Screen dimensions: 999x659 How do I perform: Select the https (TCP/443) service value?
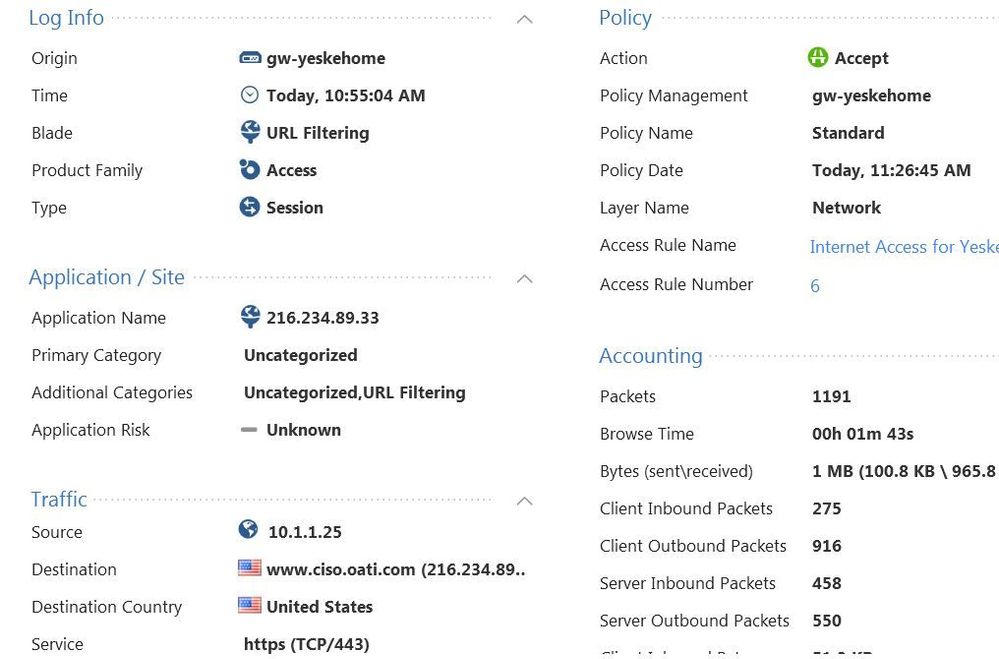pos(306,644)
